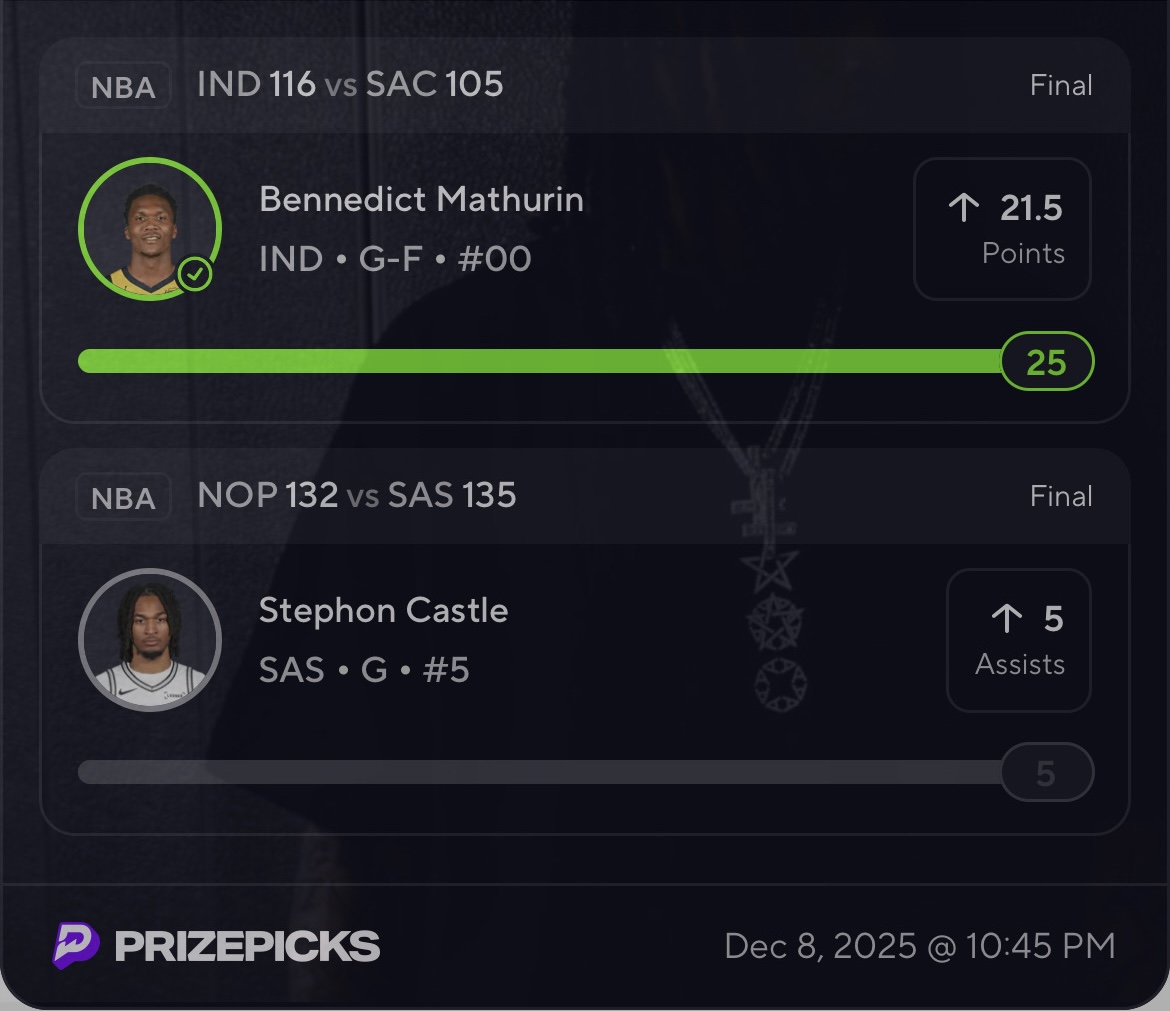This screenshot has width=1170, height=1011.
Task: Select the Bennedict Mathurin name
Action: [421, 199]
